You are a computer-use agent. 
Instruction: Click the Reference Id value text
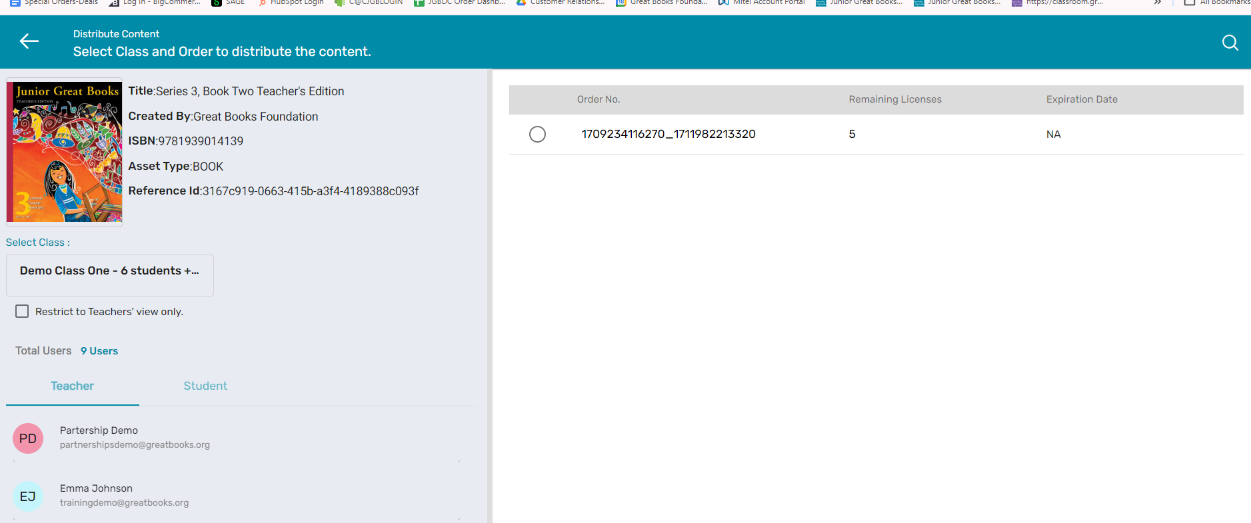(310, 191)
